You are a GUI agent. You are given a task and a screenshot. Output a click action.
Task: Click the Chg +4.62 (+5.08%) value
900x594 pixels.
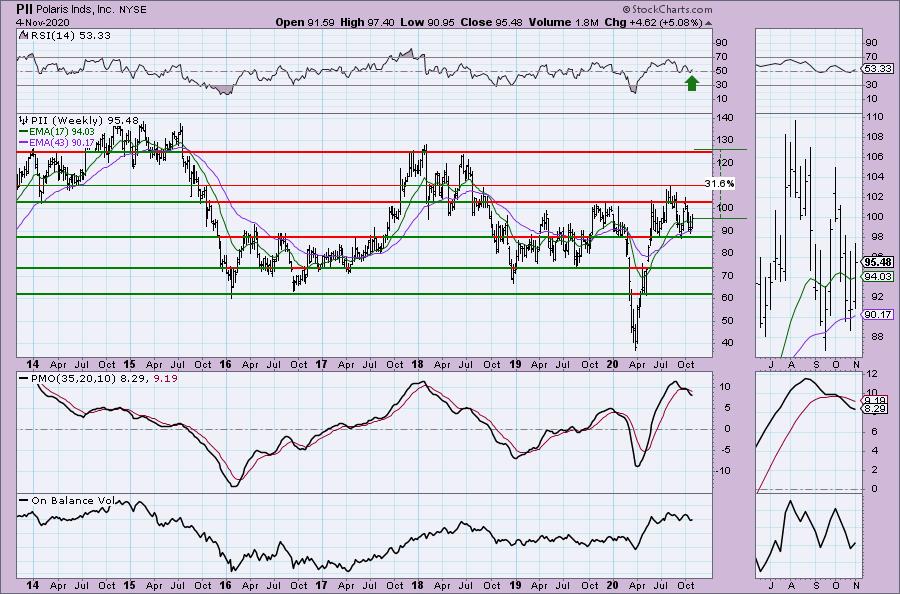(653, 22)
